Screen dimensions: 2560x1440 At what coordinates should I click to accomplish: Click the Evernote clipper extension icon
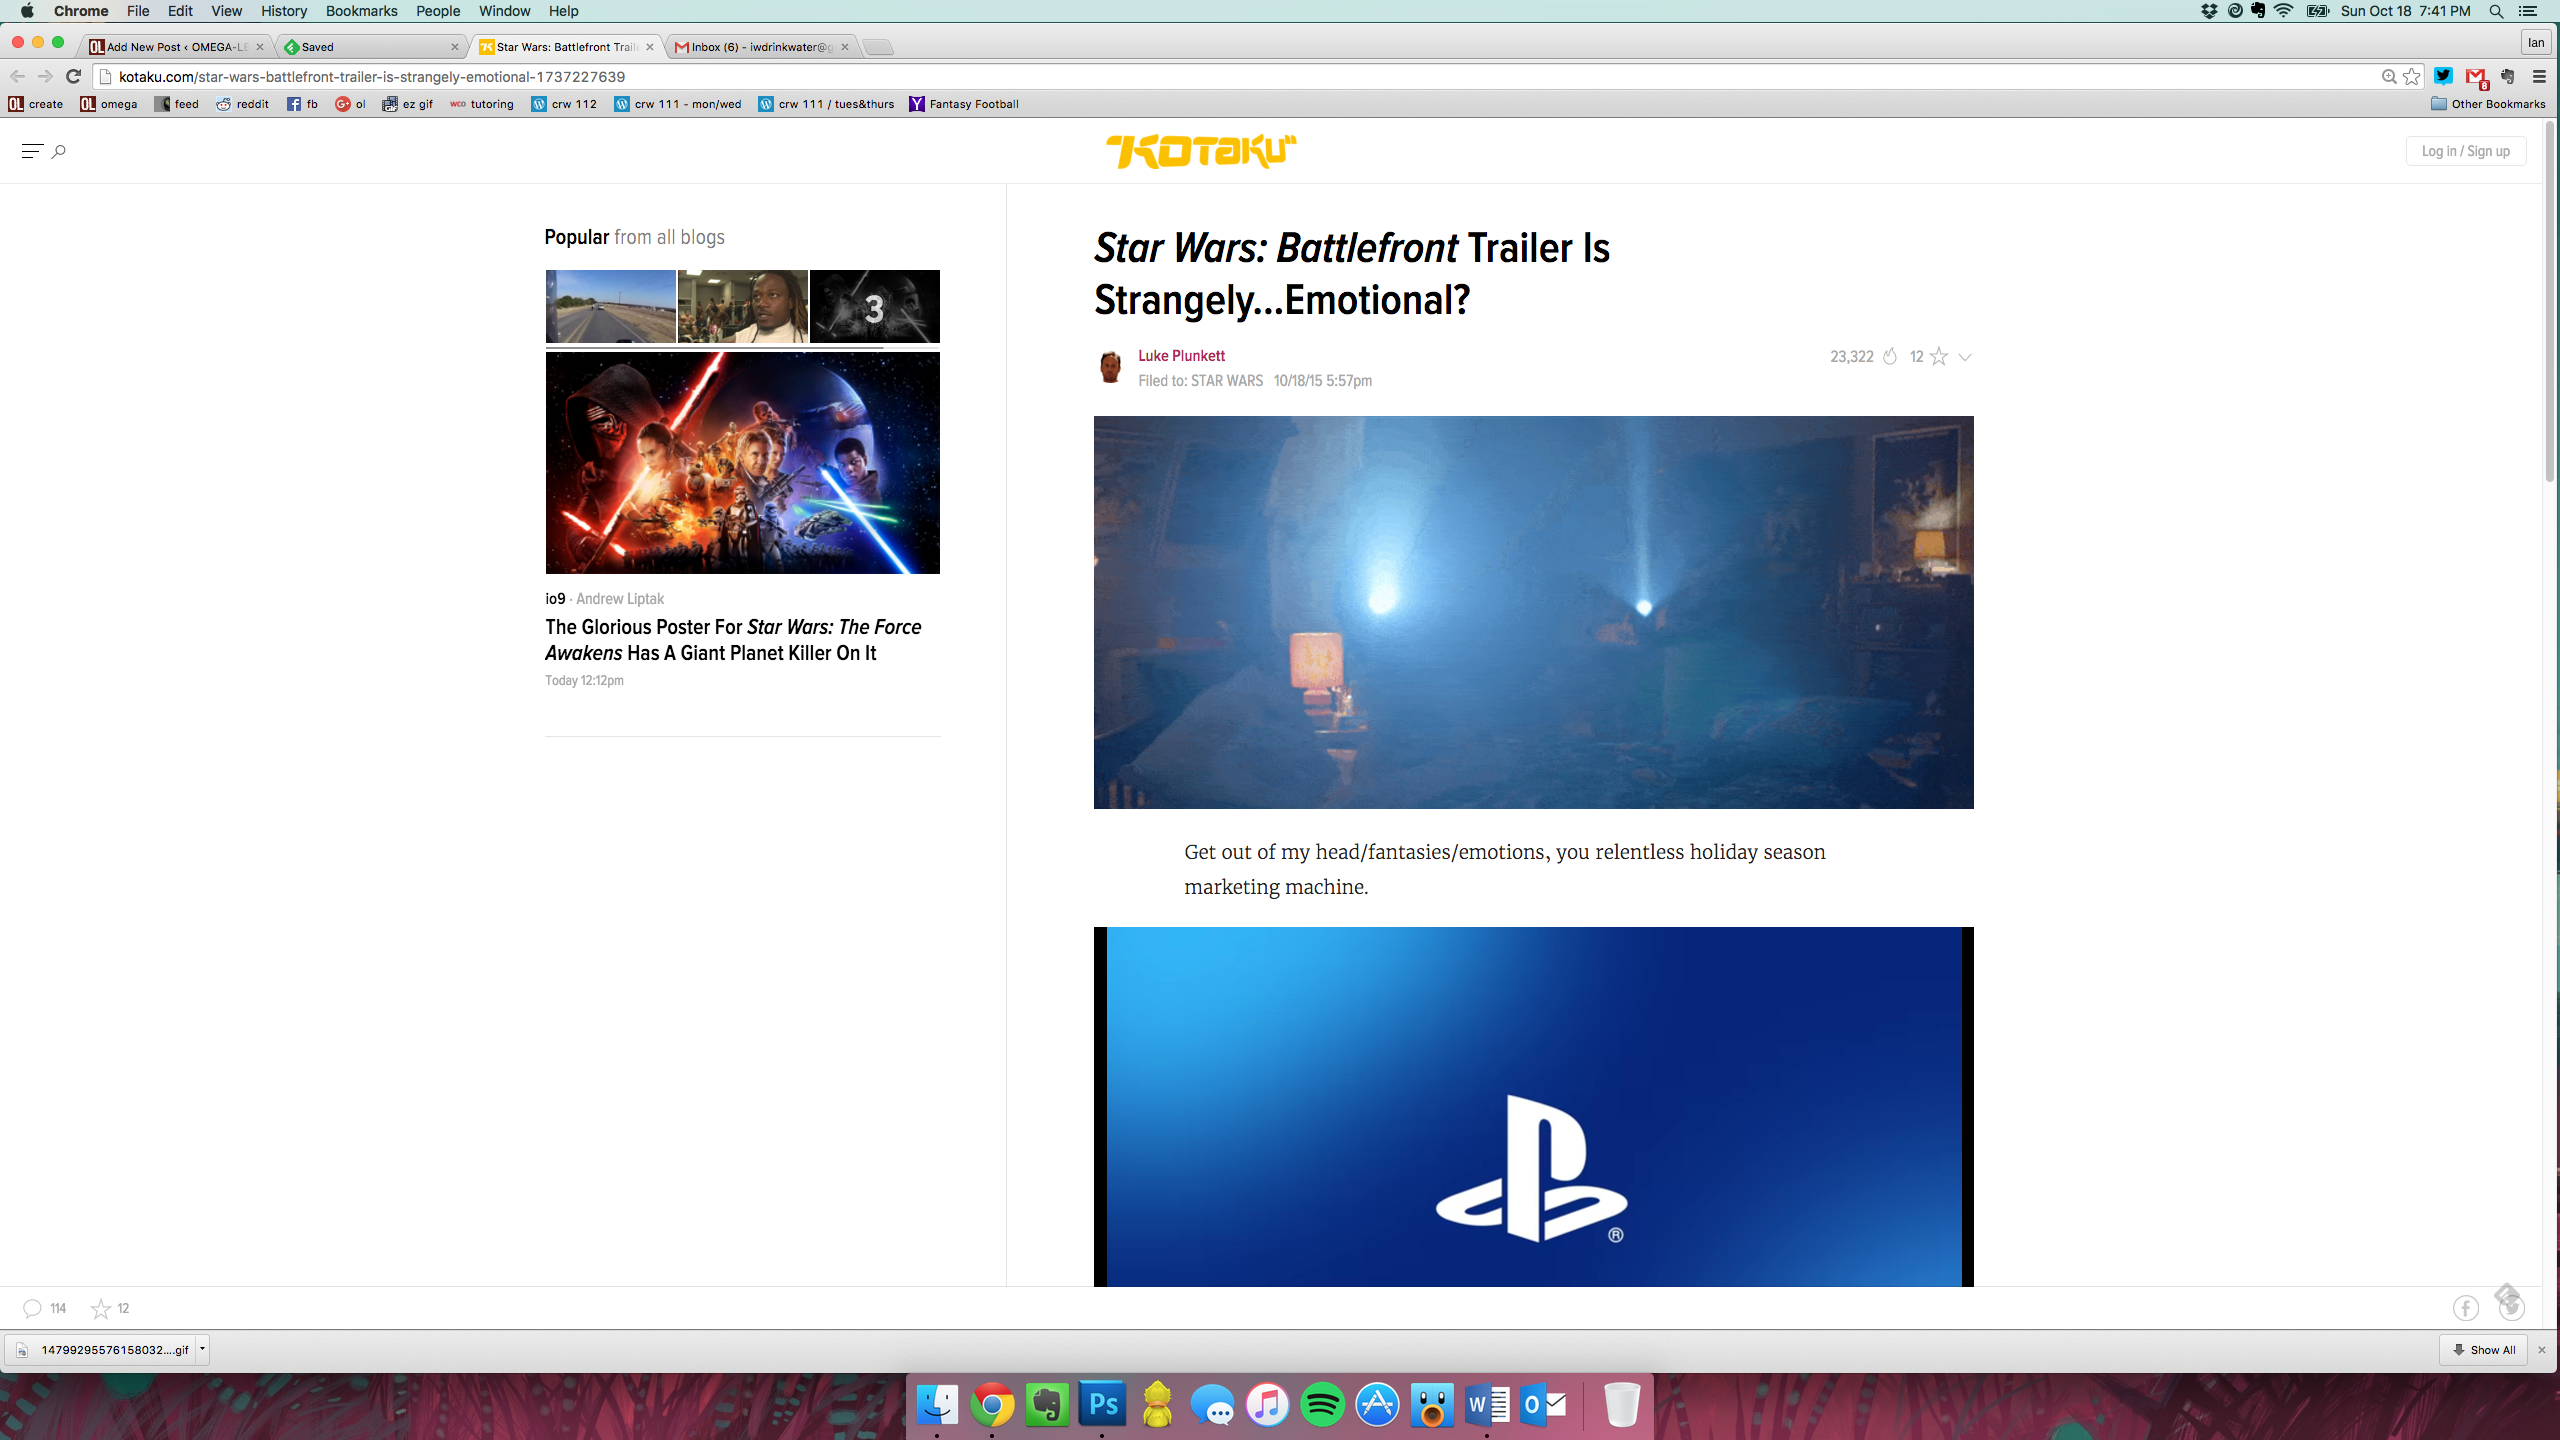[2508, 76]
